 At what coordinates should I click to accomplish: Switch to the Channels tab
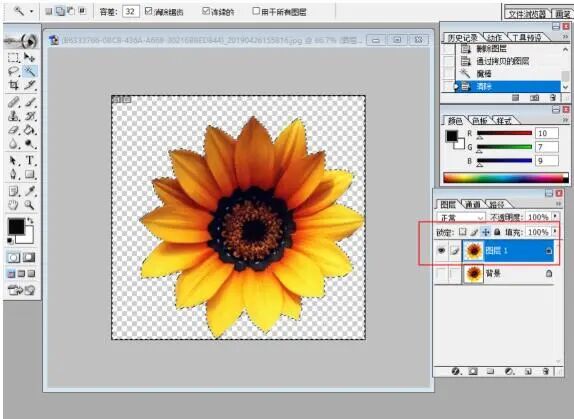(x=472, y=204)
